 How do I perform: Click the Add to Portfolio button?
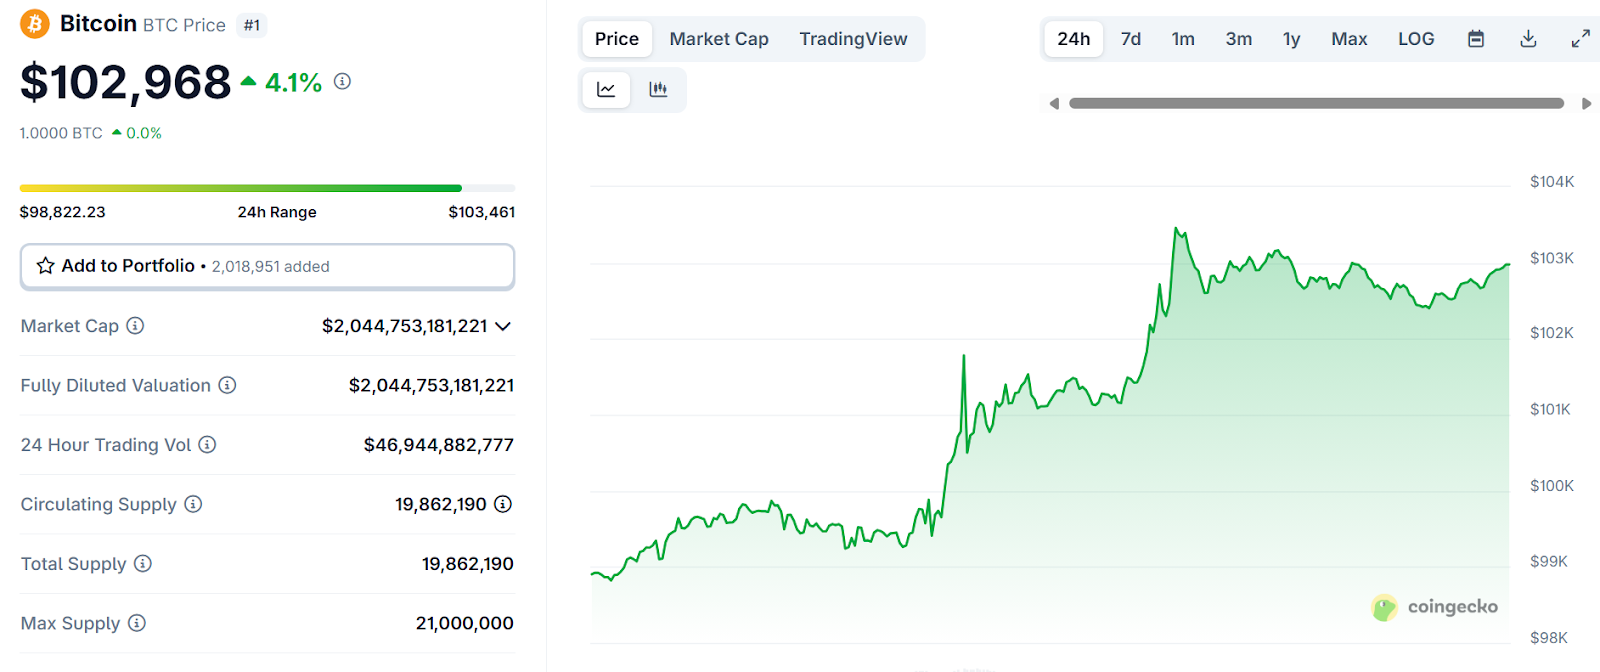tap(267, 266)
